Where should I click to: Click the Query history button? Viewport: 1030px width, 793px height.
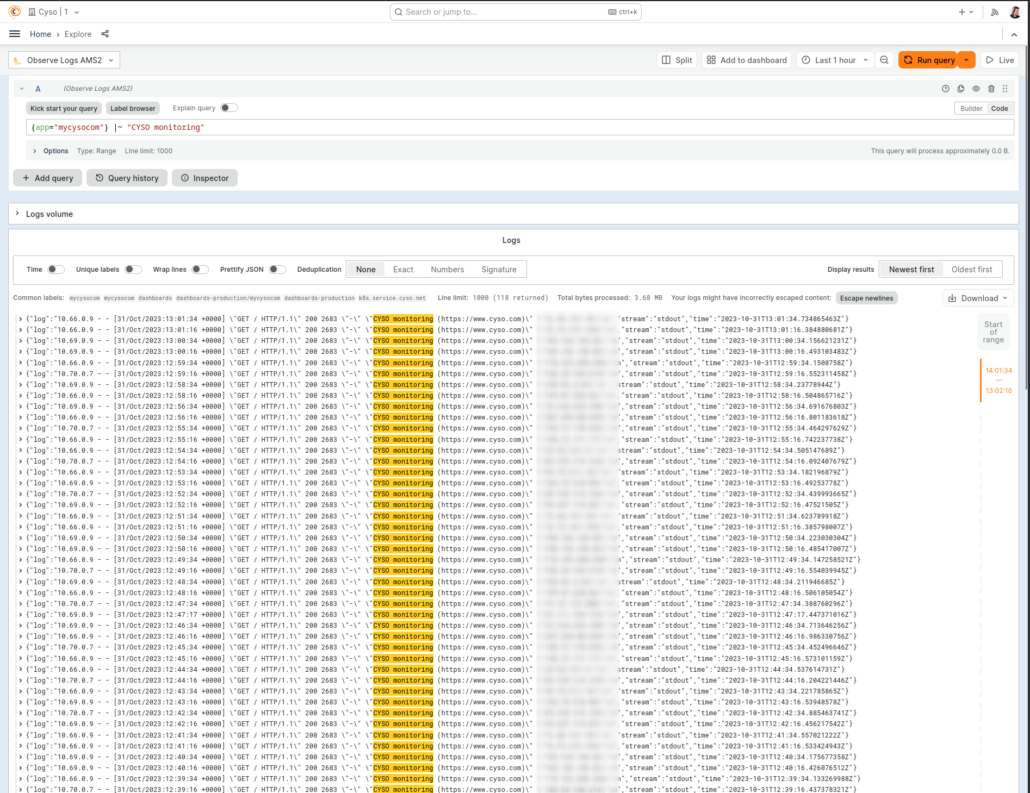click(x=126, y=178)
